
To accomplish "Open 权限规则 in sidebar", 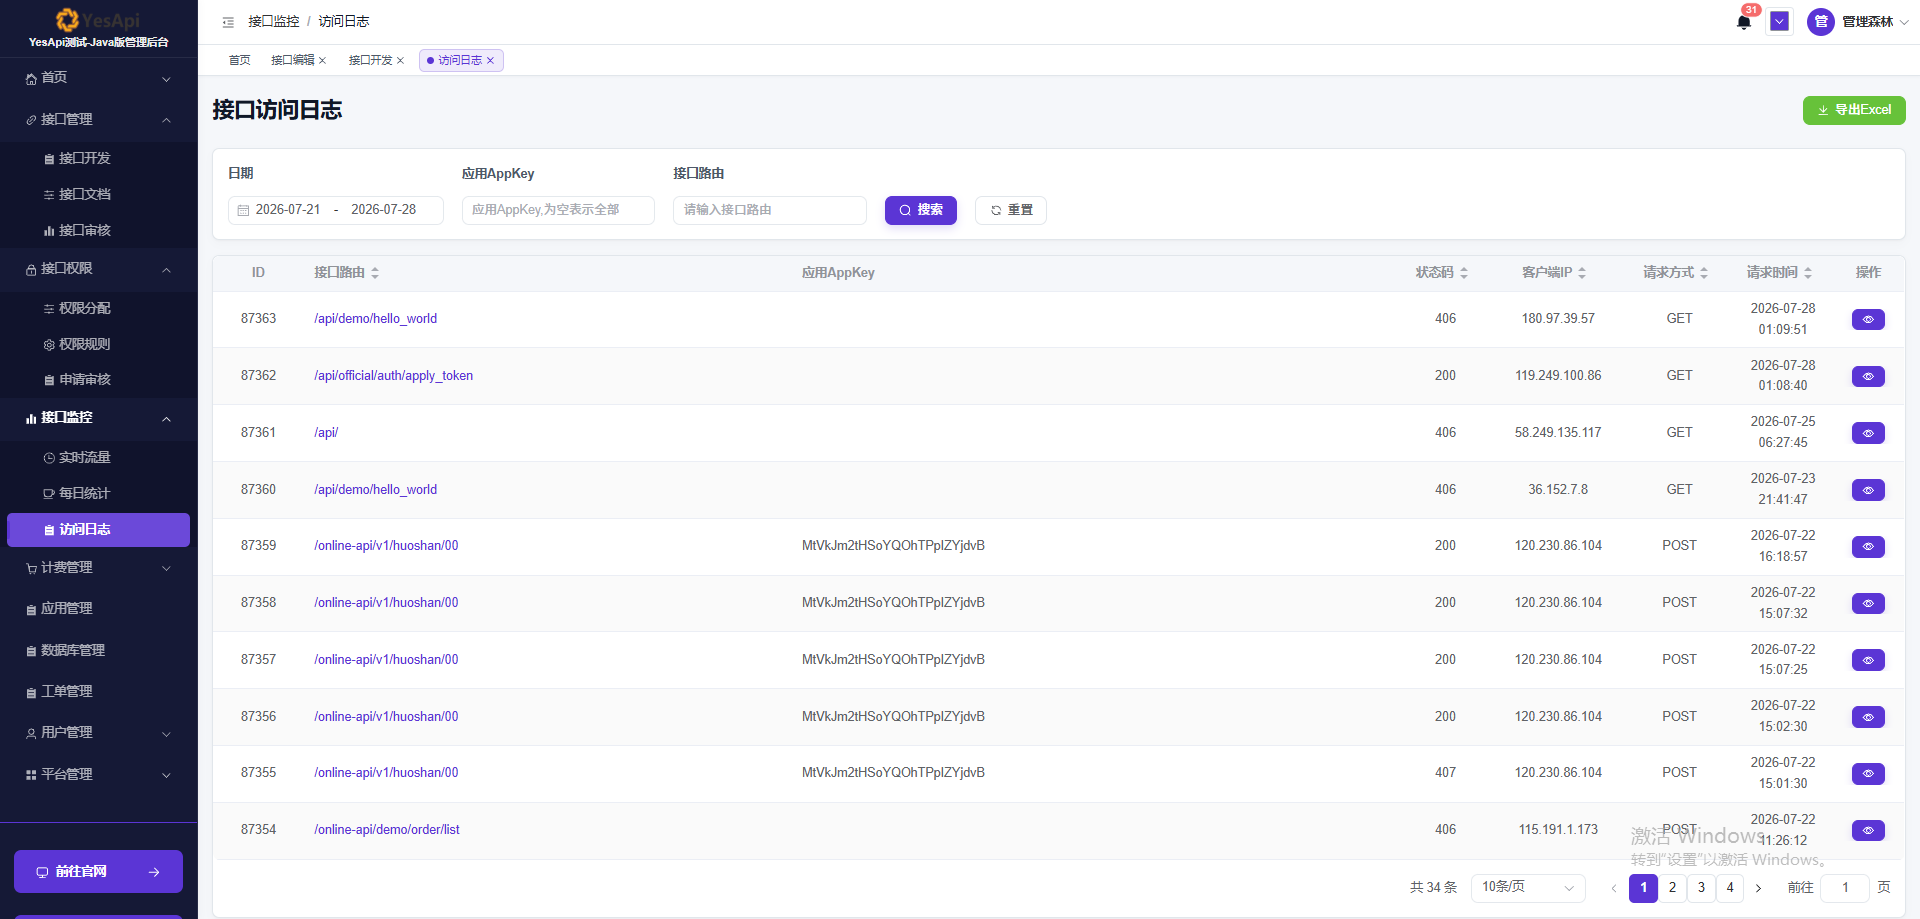I will (98, 345).
